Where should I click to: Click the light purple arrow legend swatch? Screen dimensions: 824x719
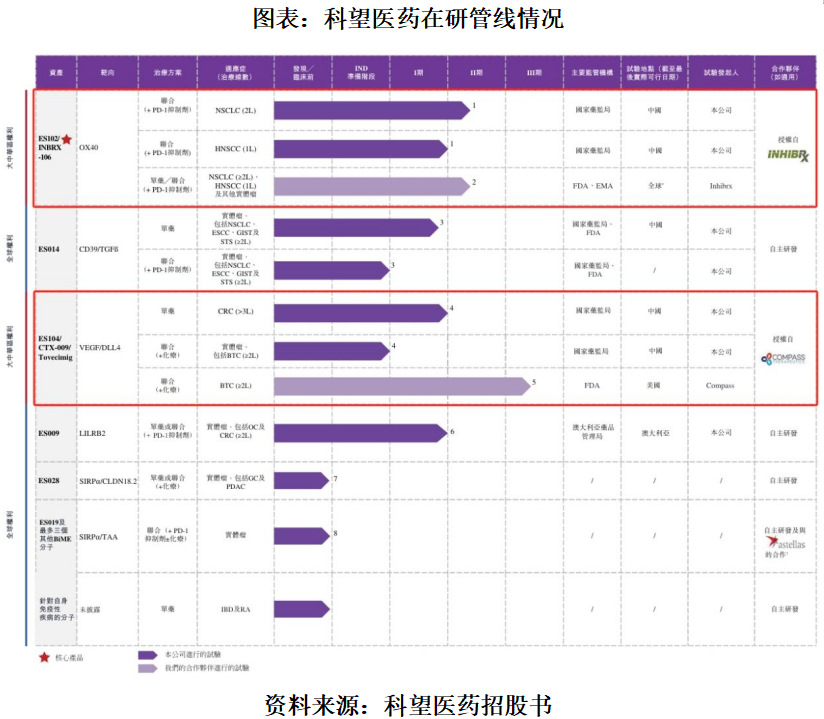click(148, 668)
